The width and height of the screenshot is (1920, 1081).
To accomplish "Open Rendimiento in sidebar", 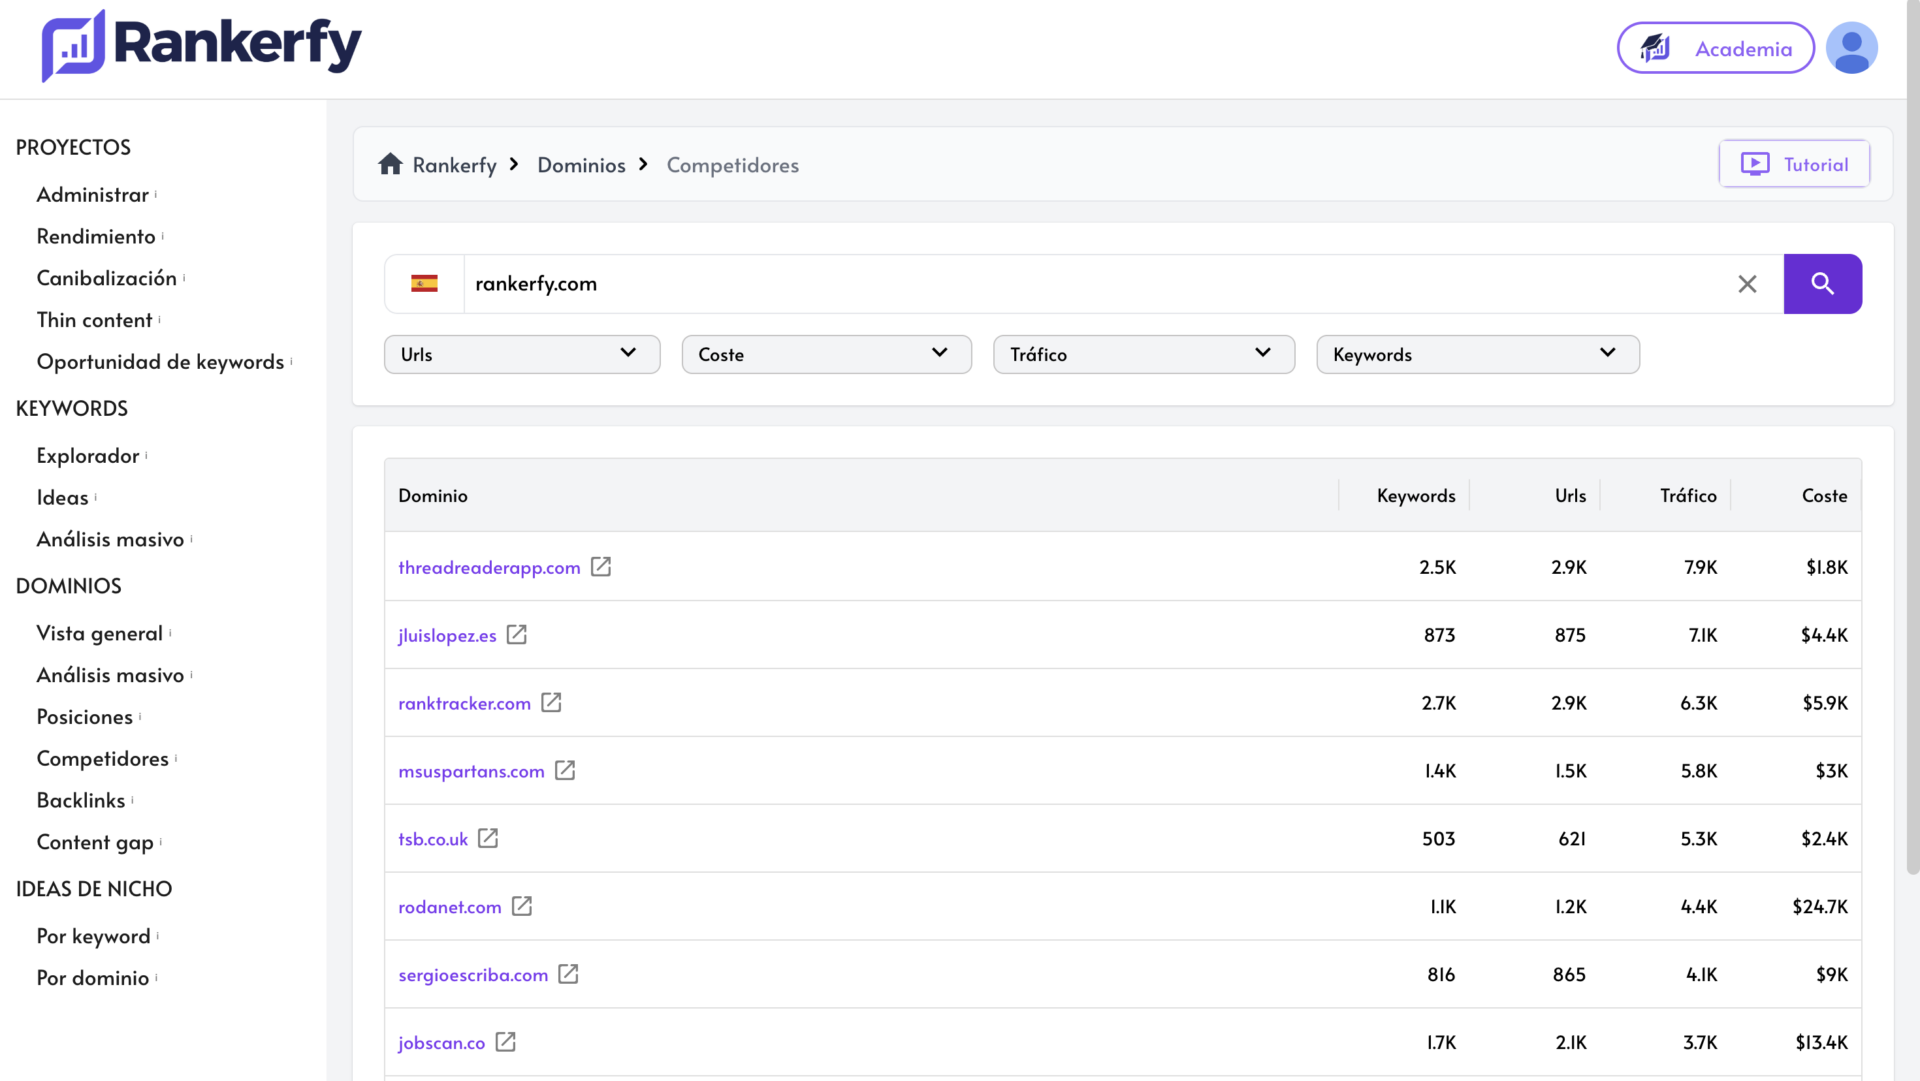I will click(96, 237).
